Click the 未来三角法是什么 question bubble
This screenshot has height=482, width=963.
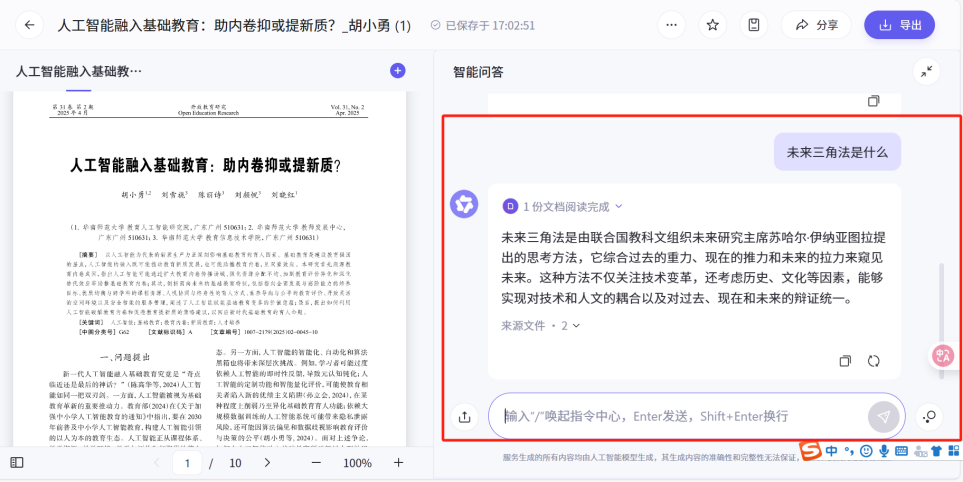pos(837,152)
